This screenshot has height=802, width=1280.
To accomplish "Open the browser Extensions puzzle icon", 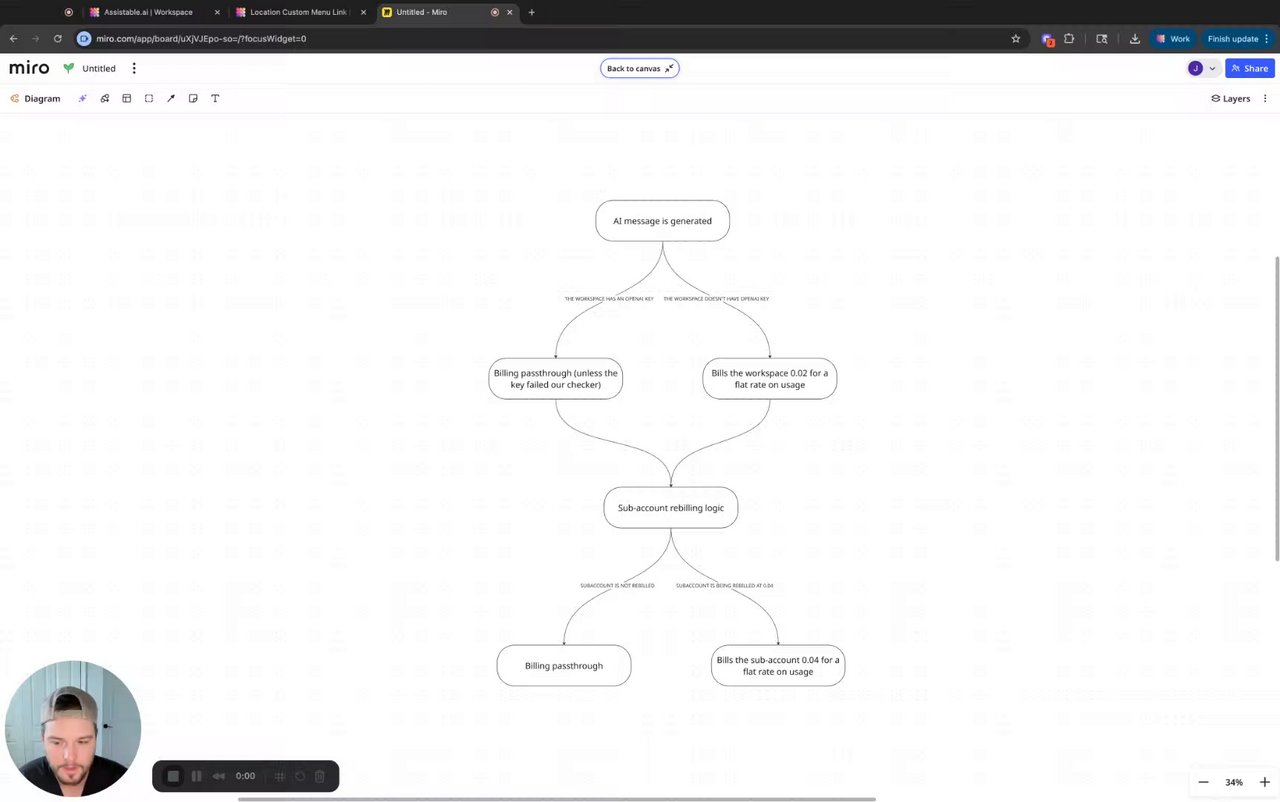I will [x=1069, y=39].
